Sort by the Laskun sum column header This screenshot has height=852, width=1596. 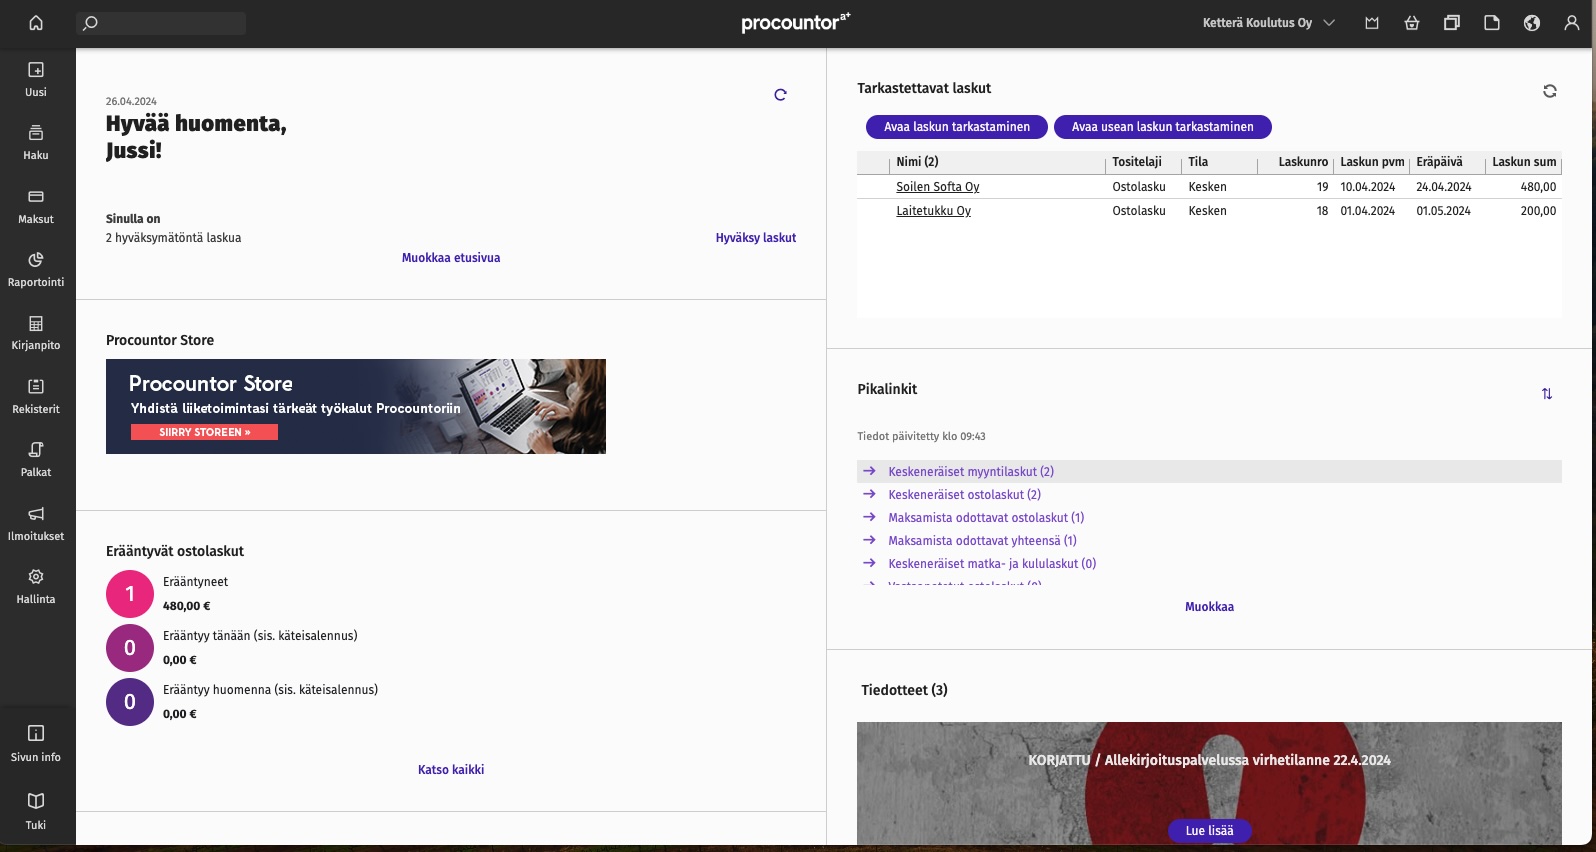click(x=1524, y=162)
